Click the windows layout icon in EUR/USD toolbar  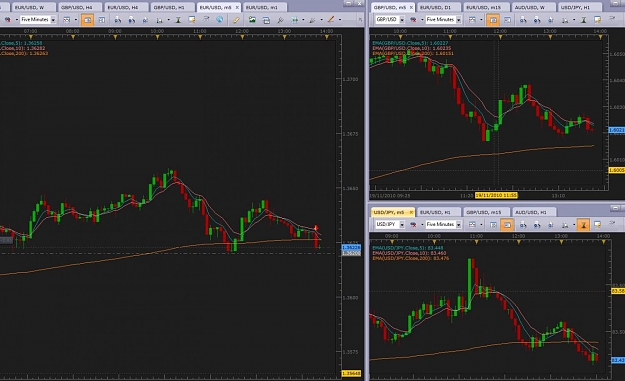pos(266,20)
